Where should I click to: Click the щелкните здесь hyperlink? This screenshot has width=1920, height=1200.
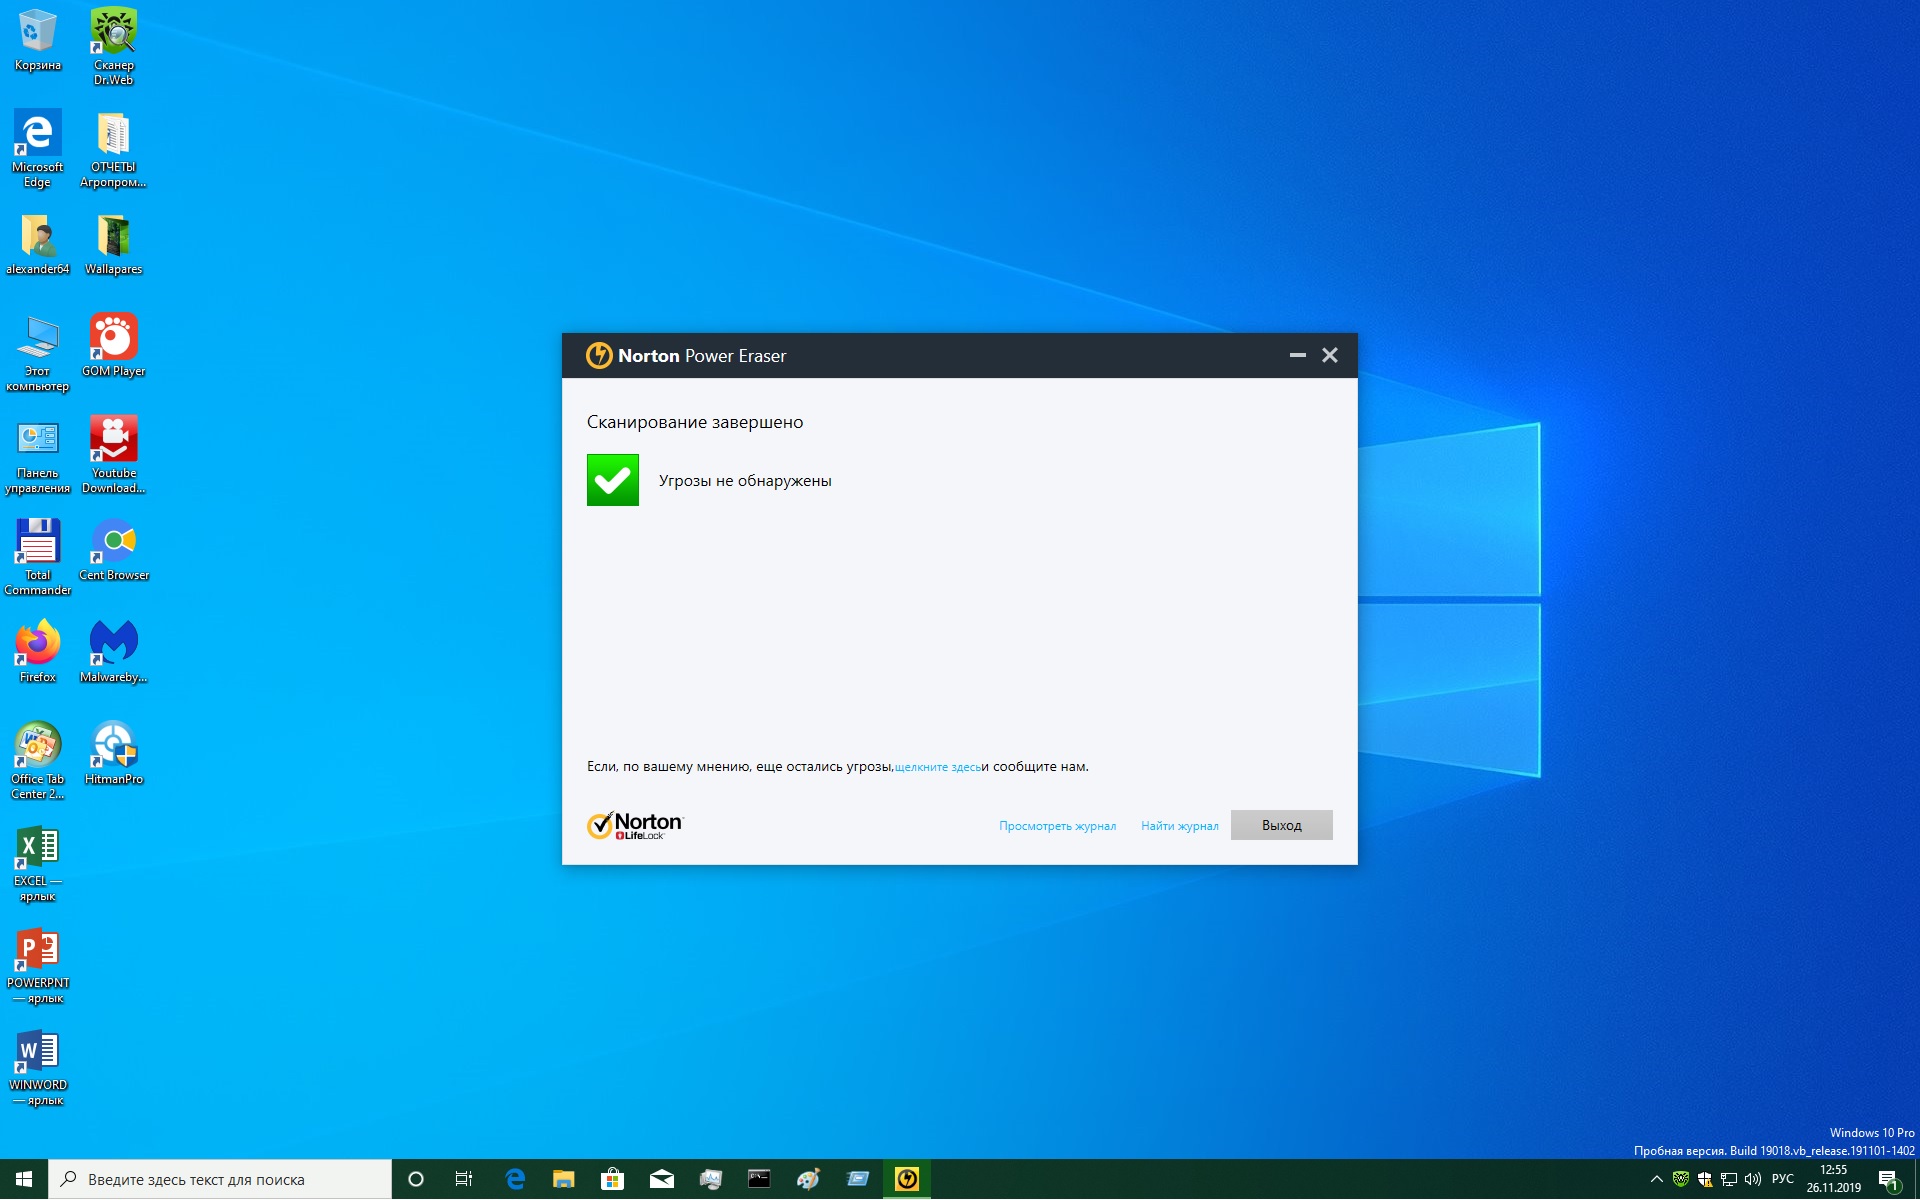point(937,767)
